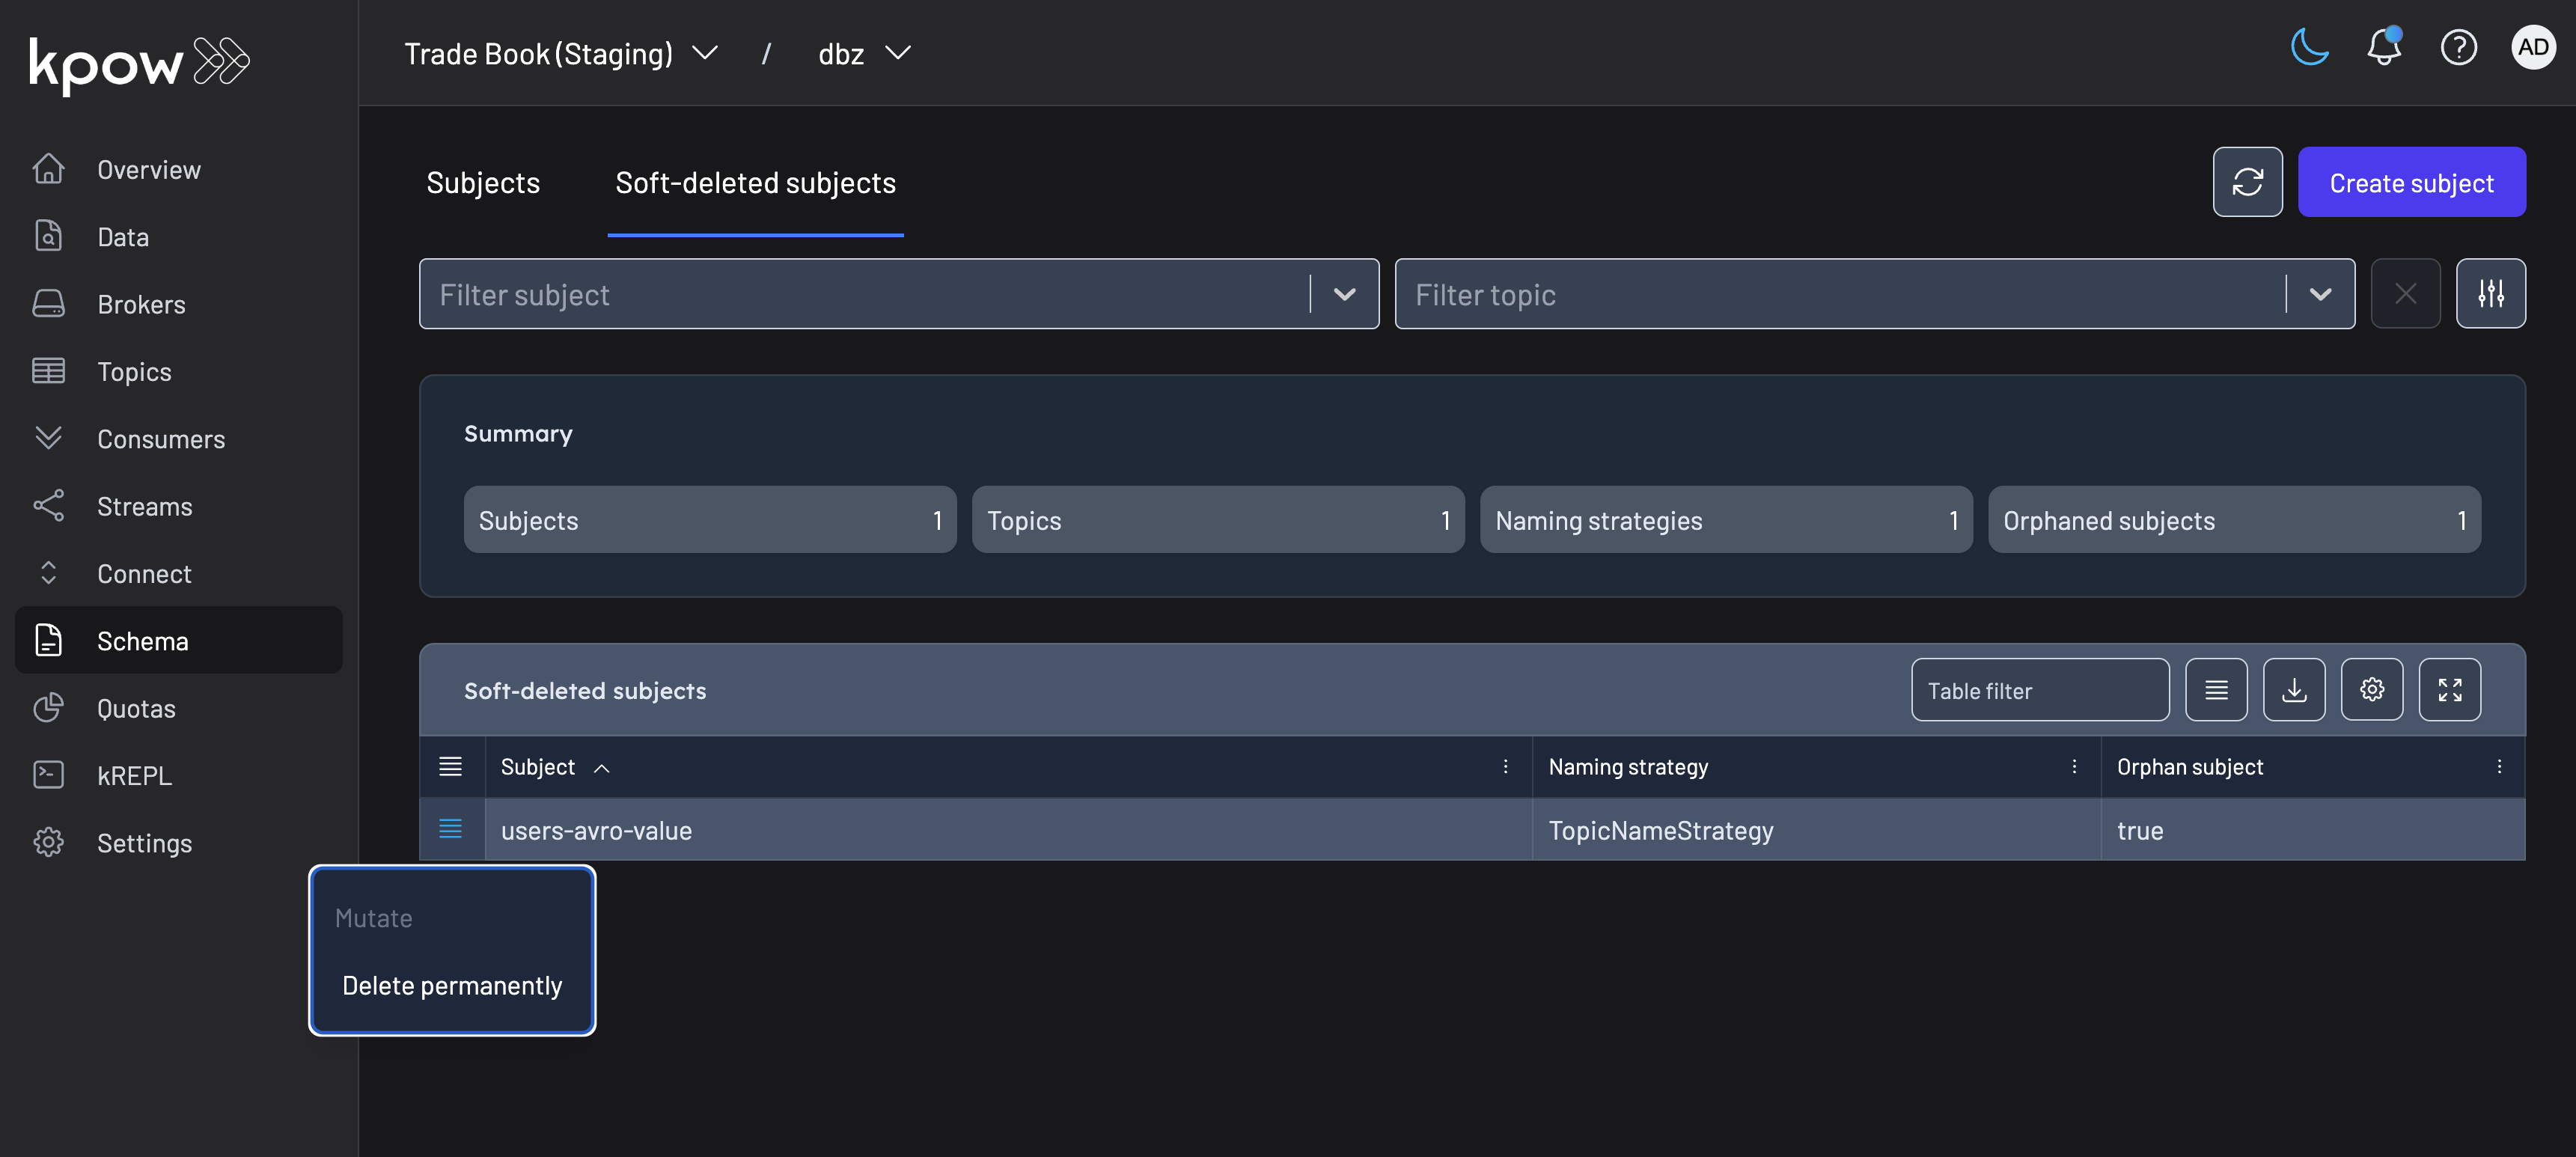This screenshot has width=2576, height=1157.
Task: Switch to the Subjects tab
Action: 483,183
